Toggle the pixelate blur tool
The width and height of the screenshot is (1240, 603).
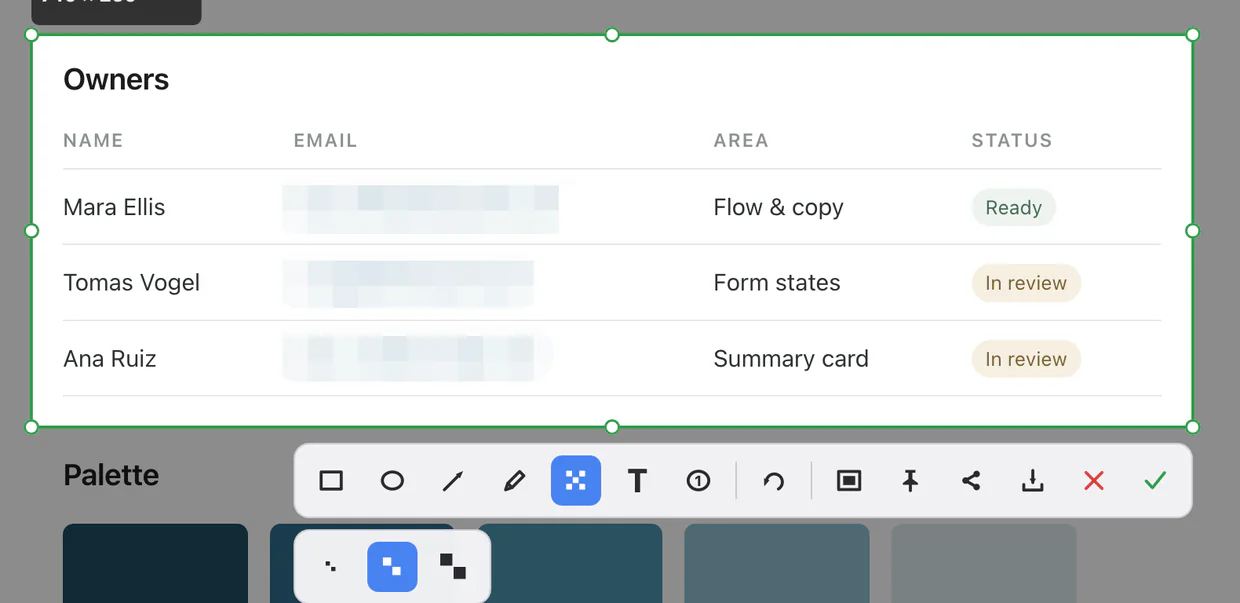[576, 481]
